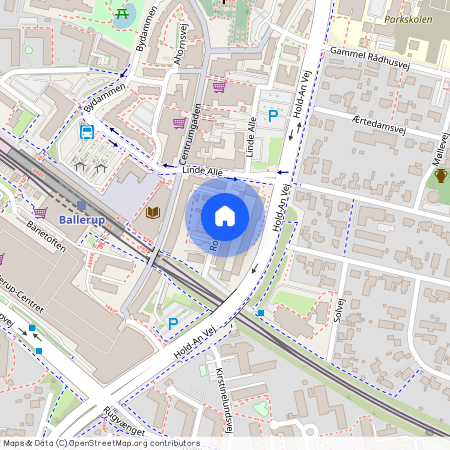The width and height of the screenshot is (450, 450).
Task: Click the blue home location marker
Action: tap(225, 217)
